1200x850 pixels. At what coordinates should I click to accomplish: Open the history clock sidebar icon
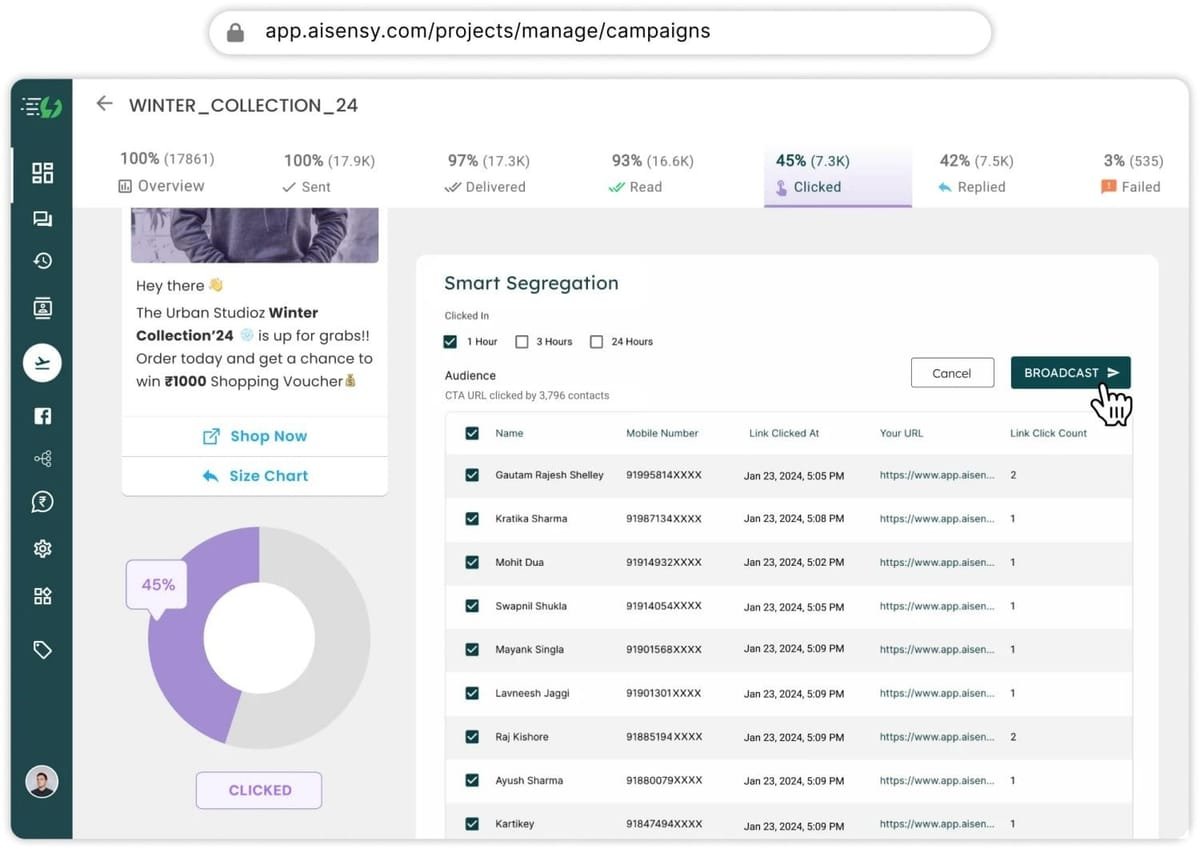pos(42,261)
